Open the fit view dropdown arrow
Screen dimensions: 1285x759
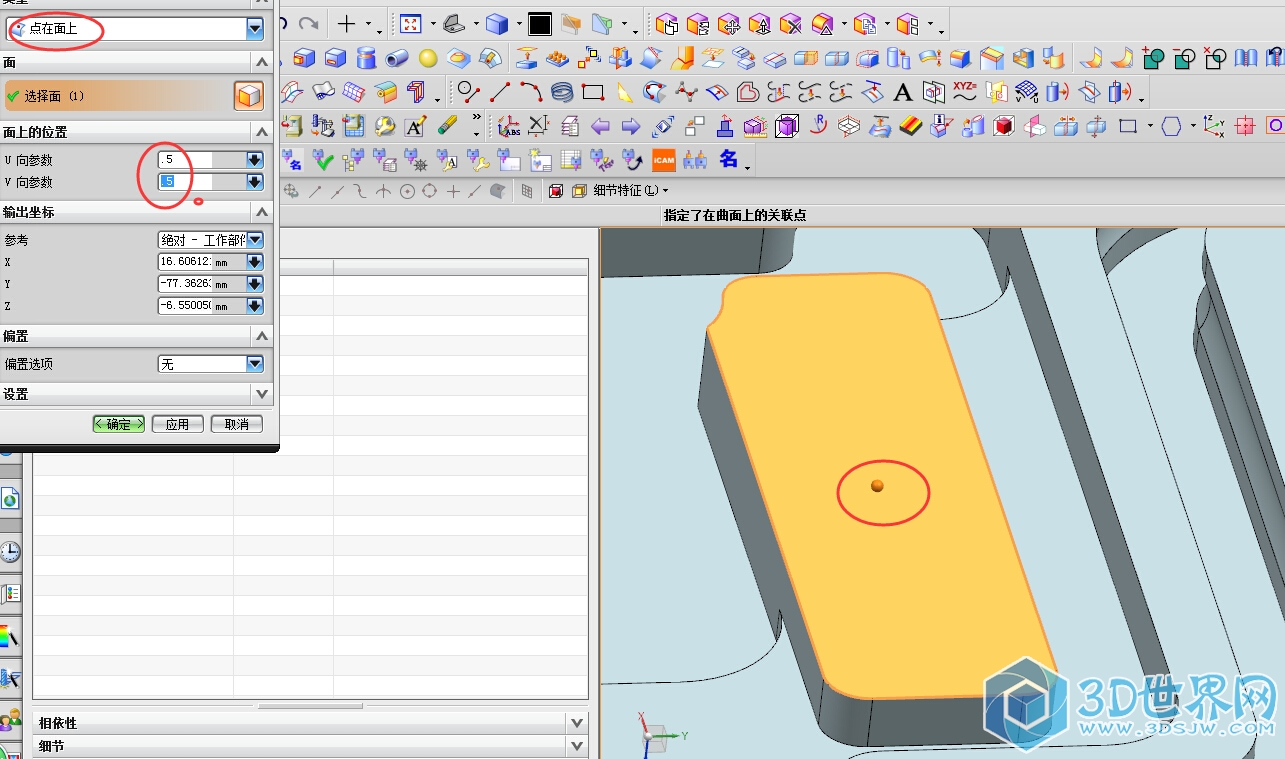432,24
